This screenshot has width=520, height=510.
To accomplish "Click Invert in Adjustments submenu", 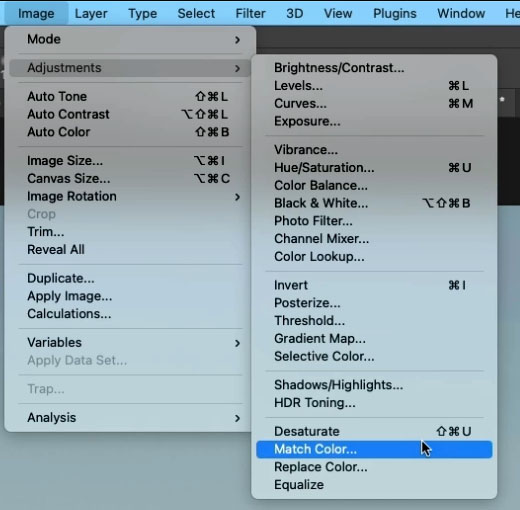I will click(x=374, y=285).
